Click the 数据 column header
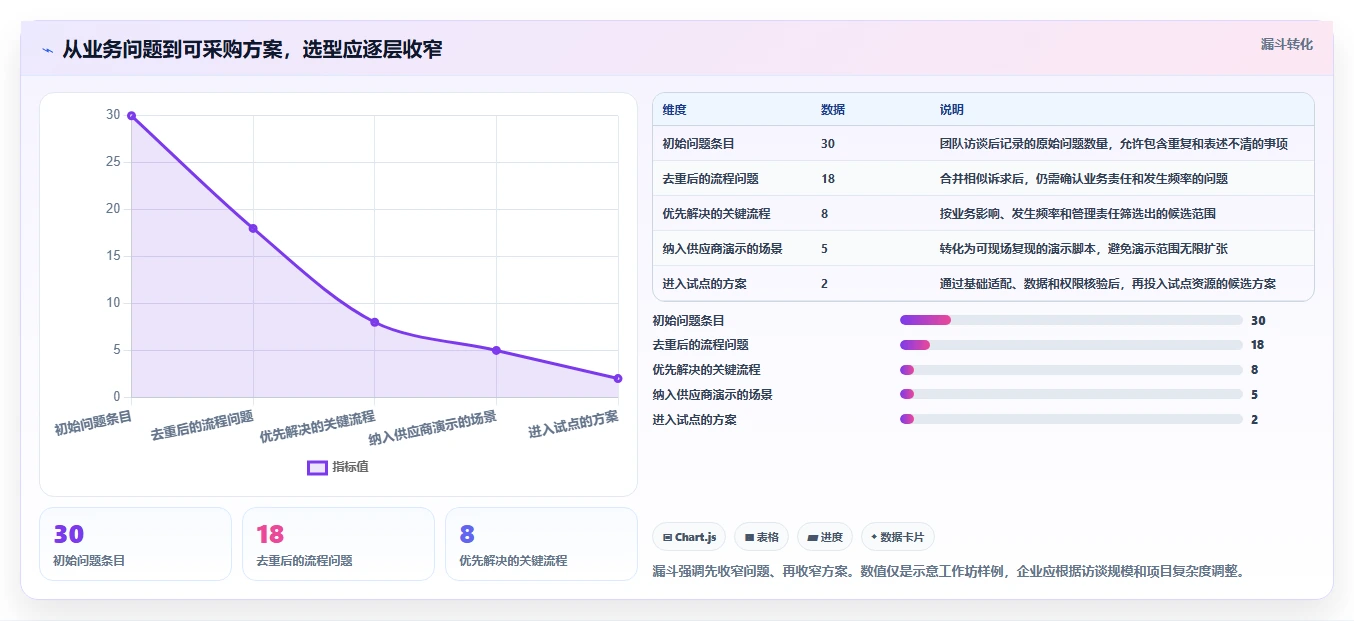This screenshot has width=1354, height=621. tap(833, 110)
